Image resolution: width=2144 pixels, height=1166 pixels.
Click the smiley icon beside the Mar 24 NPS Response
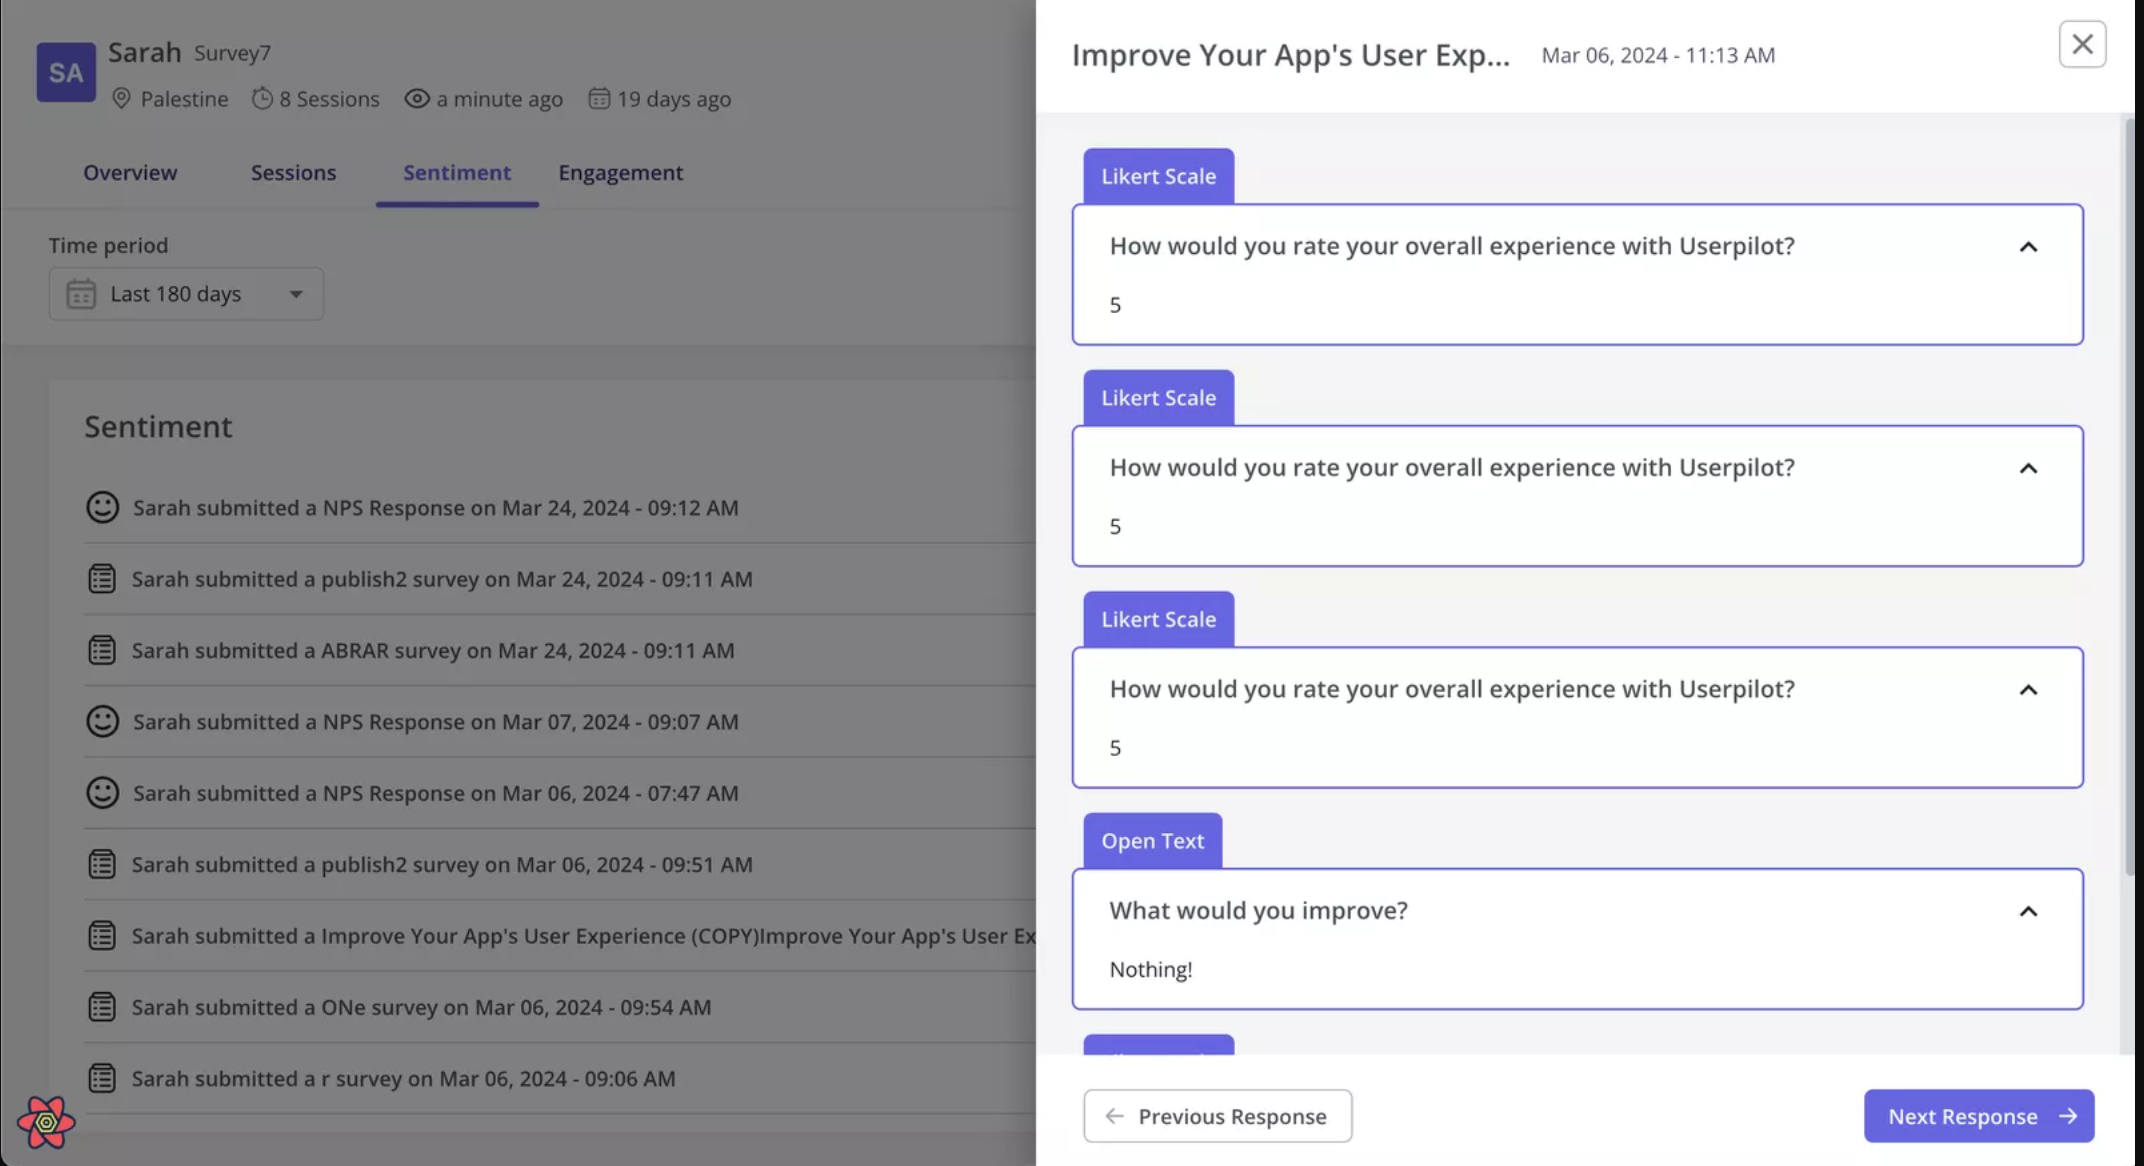coord(102,507)
